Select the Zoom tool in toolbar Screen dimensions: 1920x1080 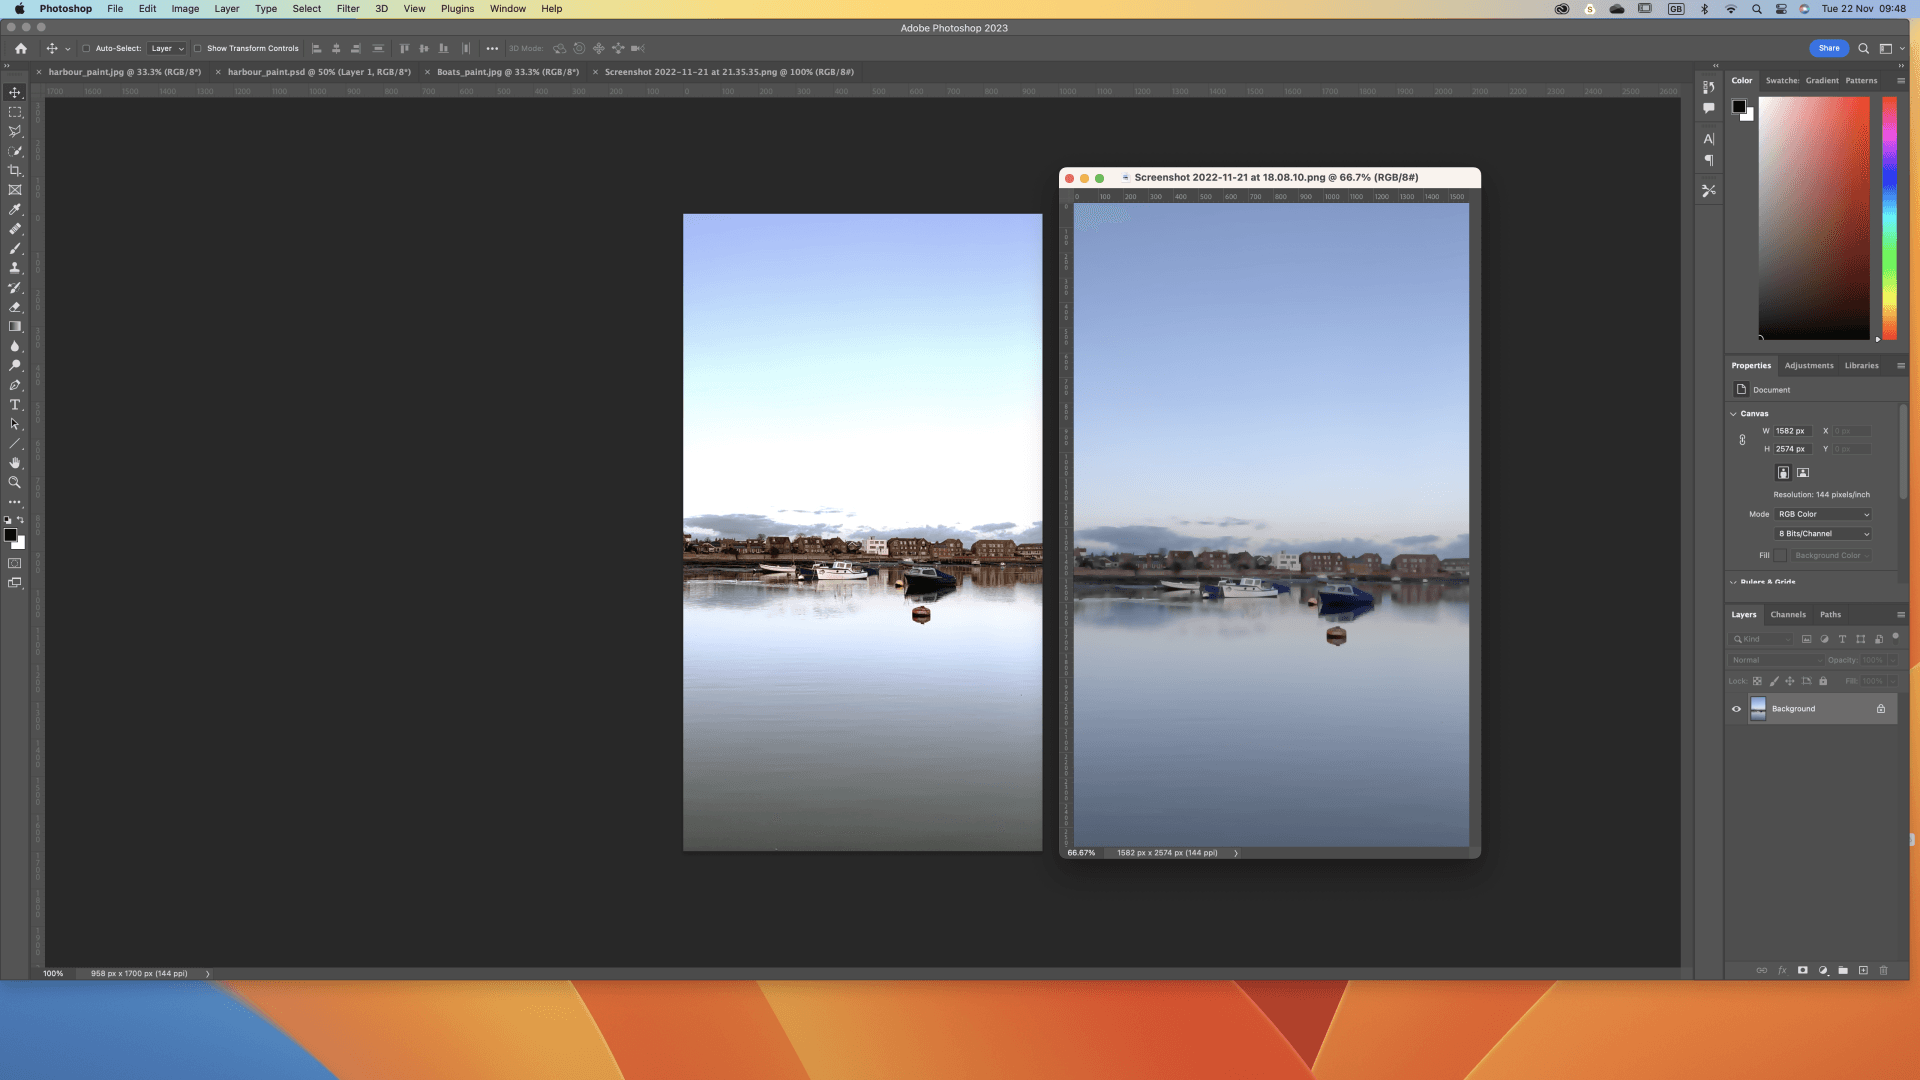pos(15,482)
